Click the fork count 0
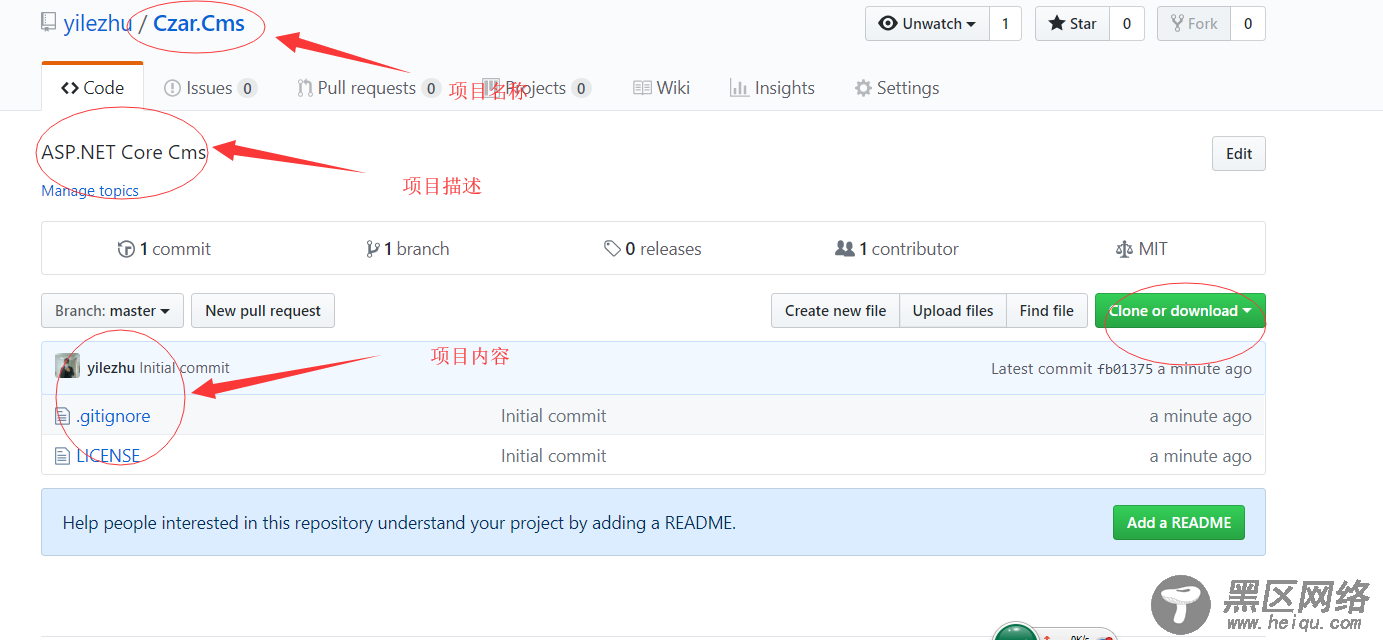 click(1247, 24)
